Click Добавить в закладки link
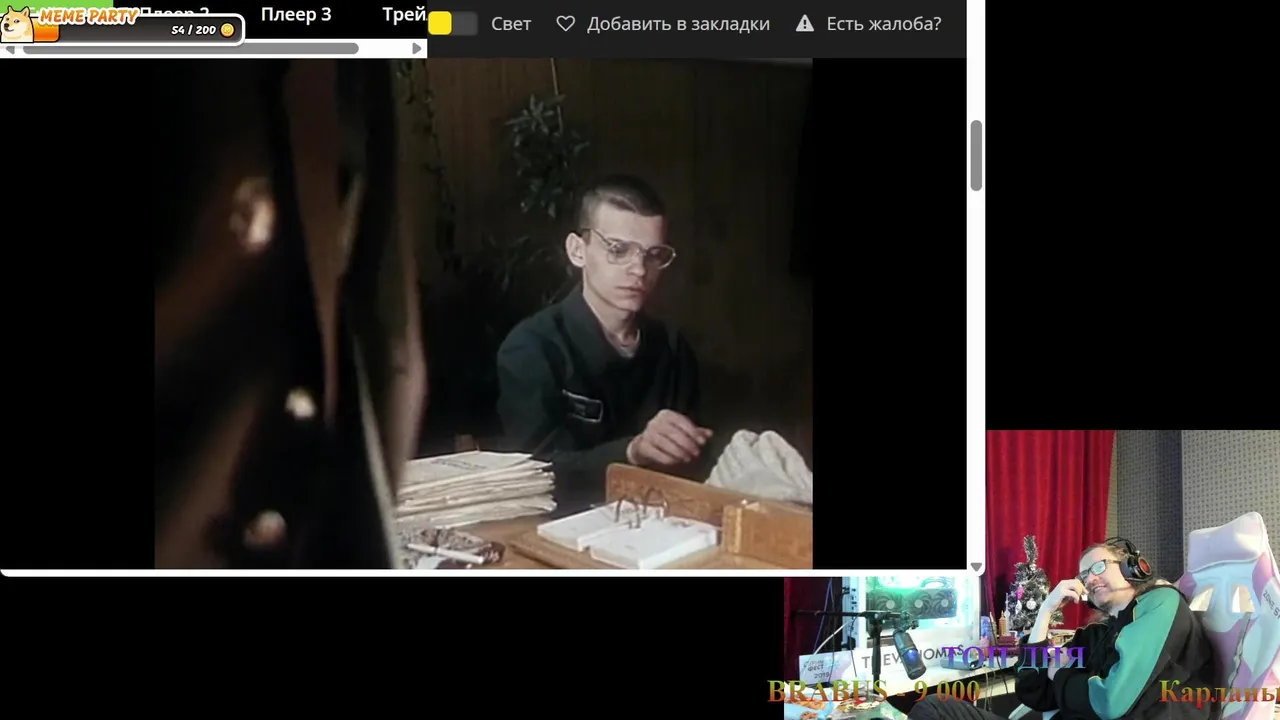 pos(678,24)
